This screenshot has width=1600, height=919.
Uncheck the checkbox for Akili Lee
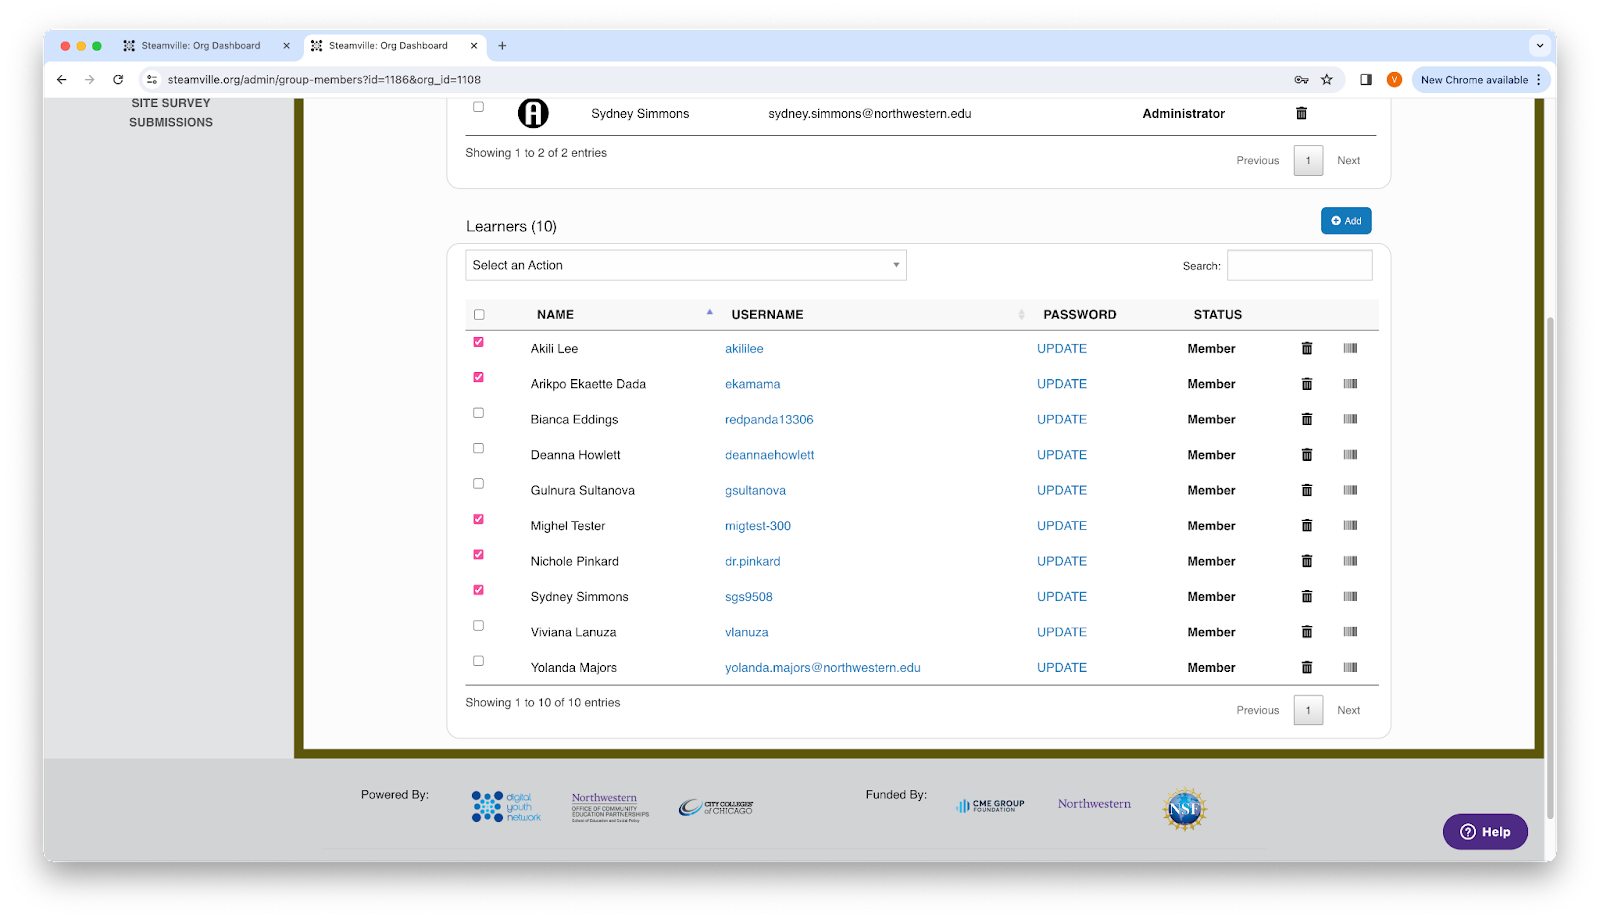pos(478,342)
